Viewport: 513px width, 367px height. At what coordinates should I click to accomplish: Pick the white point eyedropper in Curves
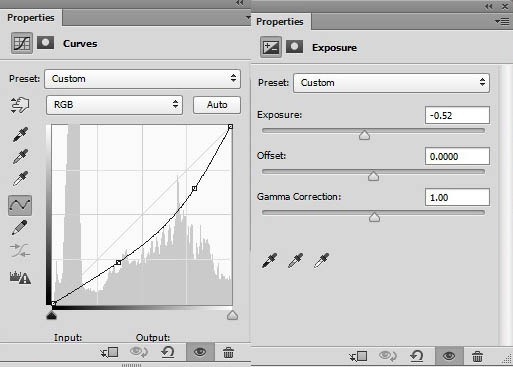click(x=20, y=179)
